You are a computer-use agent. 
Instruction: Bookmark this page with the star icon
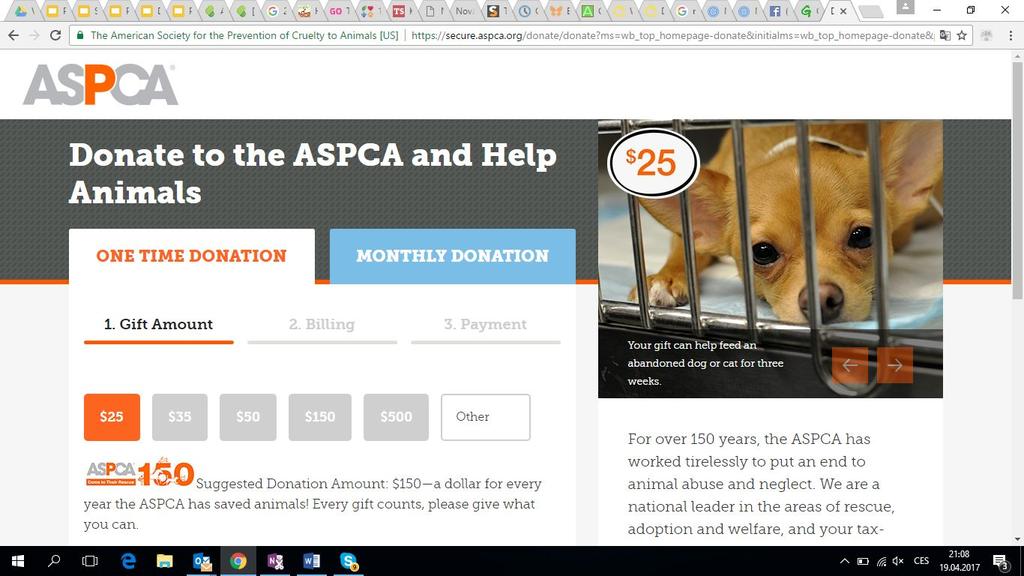point(961,35)
